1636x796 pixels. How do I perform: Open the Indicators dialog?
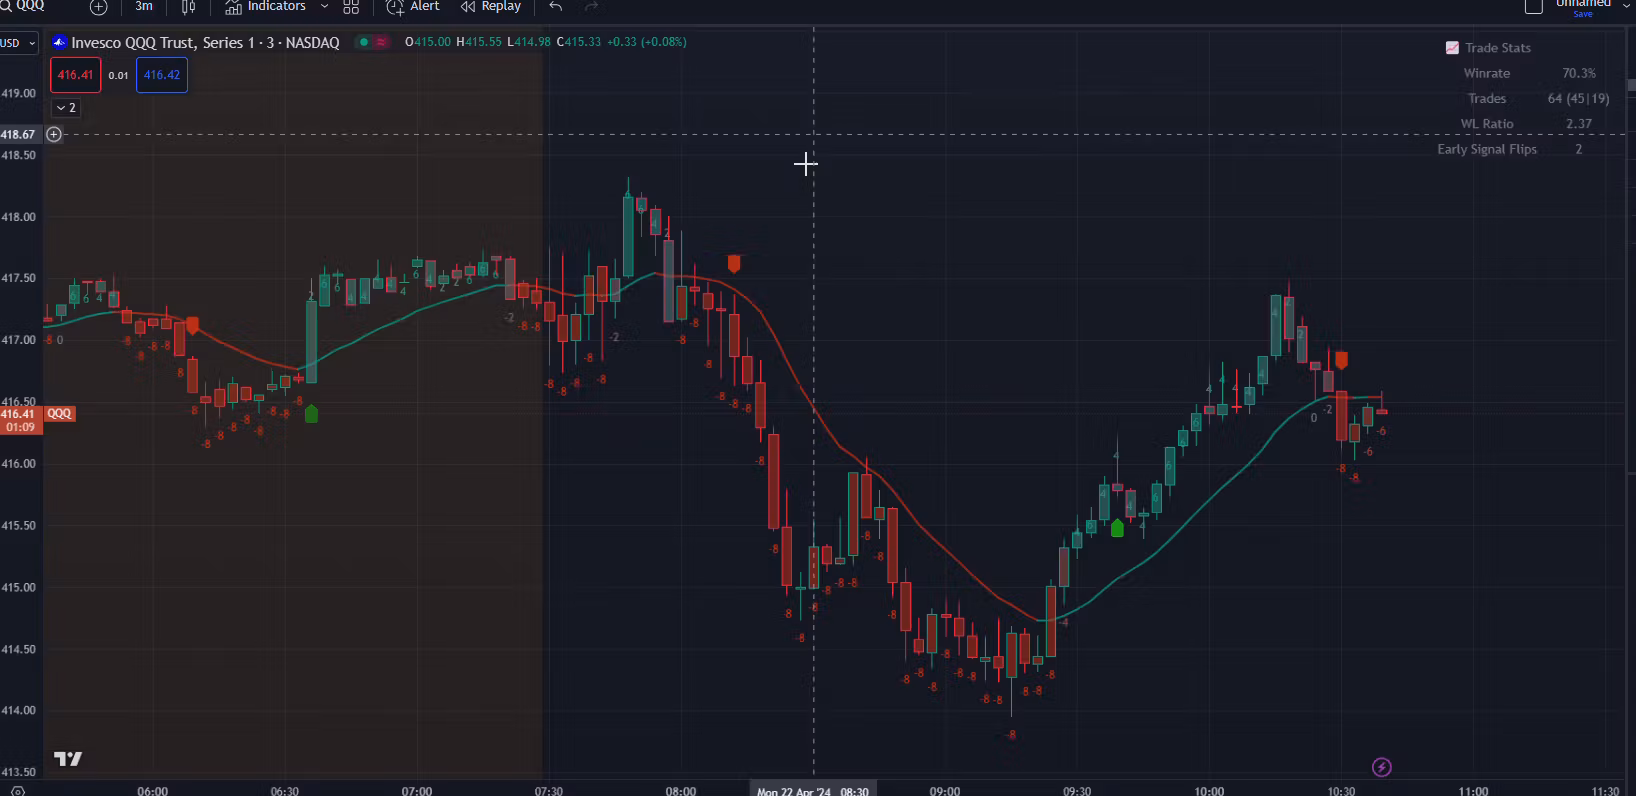point(266,6)
